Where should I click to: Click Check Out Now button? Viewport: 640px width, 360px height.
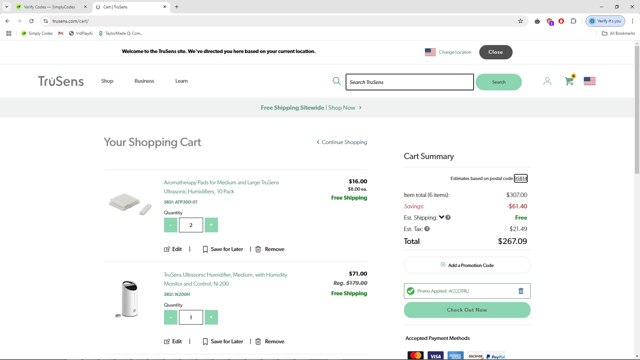point(467,310)
